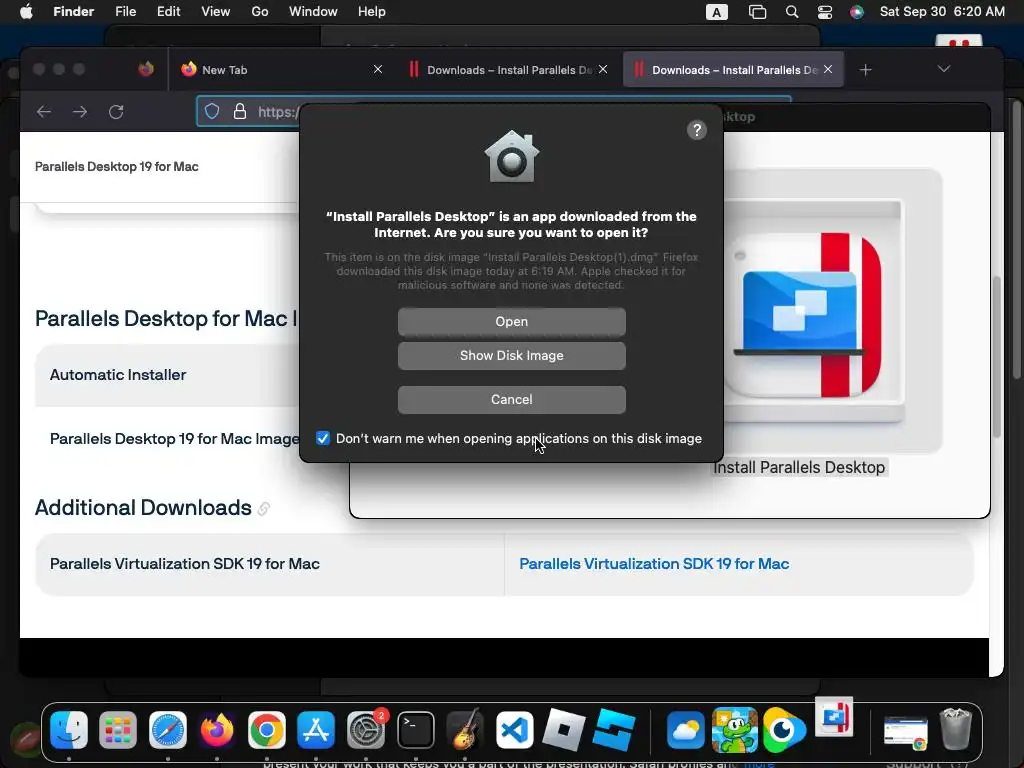Viewport: 1024px width, 768px height.
Task: Go forward in Firefox
Action: pyautogui.click(x=80, y=112)
